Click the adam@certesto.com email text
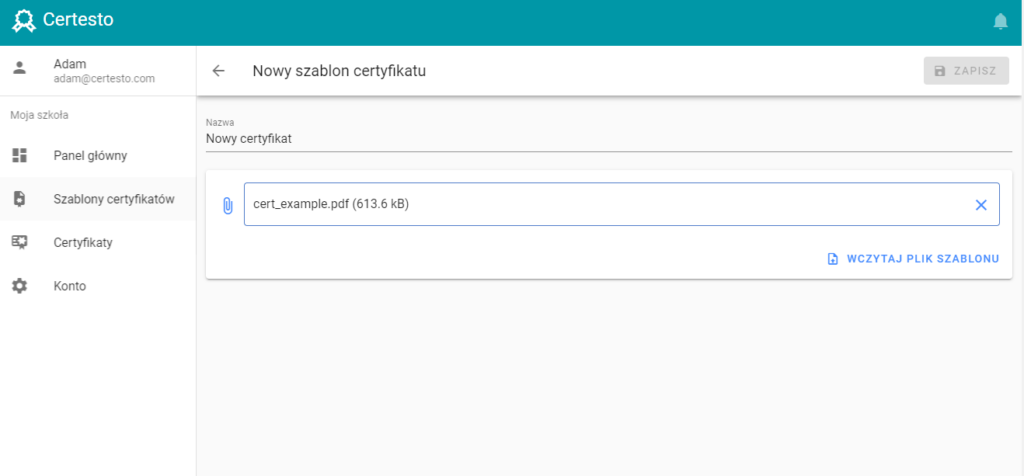1024x476 pixels. 104,78
